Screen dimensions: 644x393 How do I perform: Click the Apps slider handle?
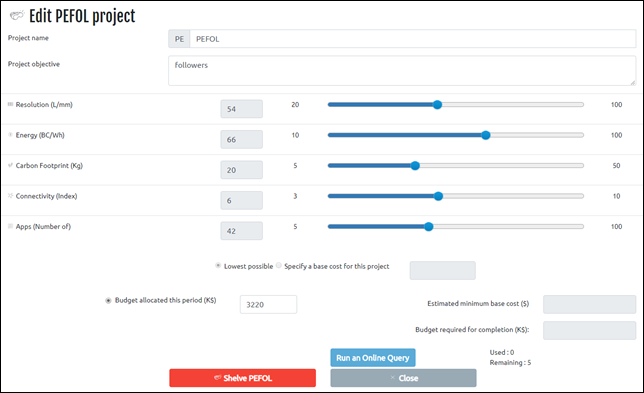[429, 226]
